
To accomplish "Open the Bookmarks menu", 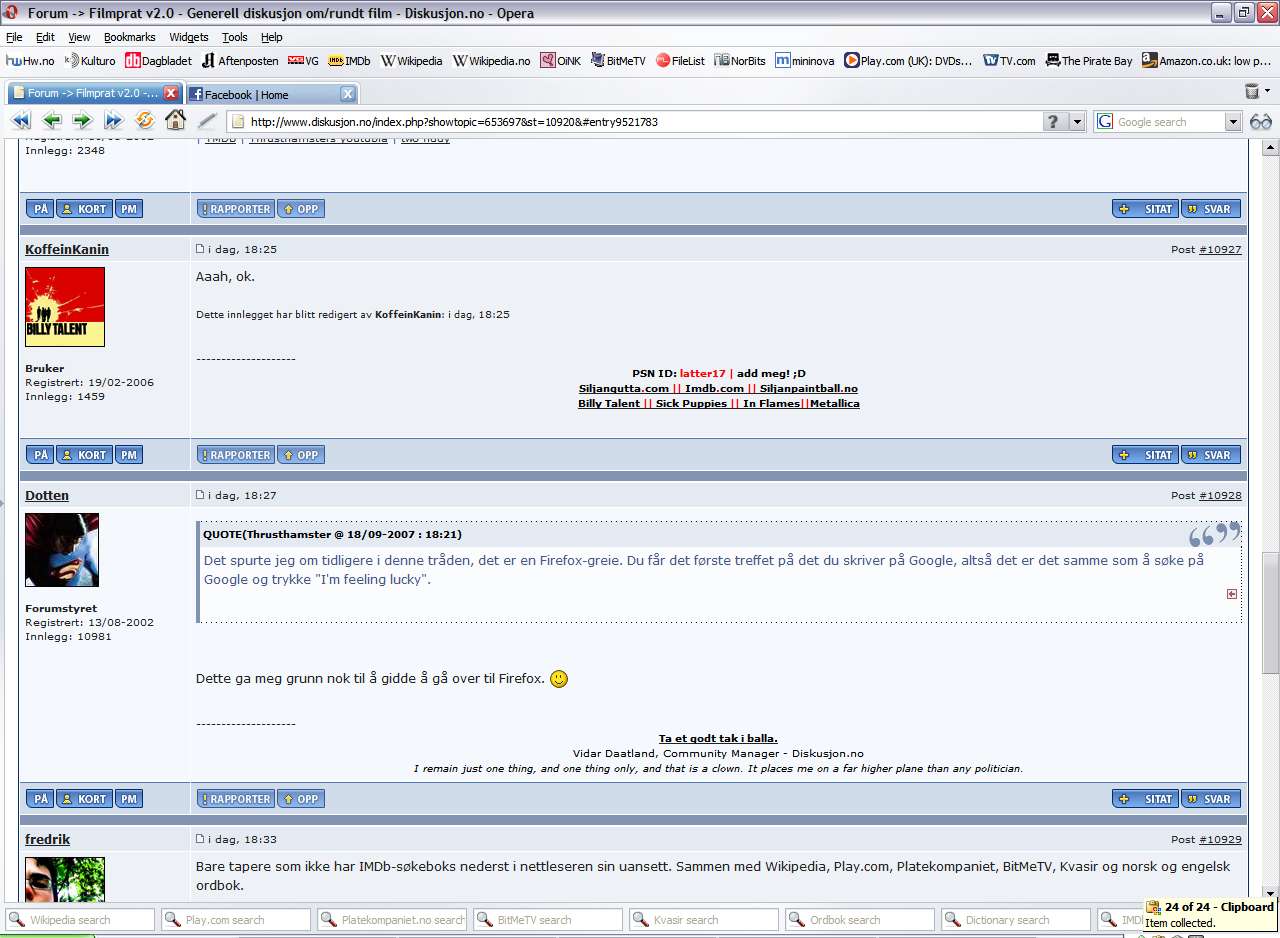I will 130,37.
